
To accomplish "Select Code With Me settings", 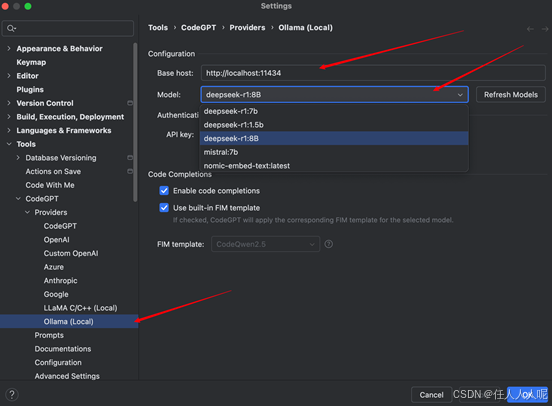I will pyautogui.click(x=50, y=185).
